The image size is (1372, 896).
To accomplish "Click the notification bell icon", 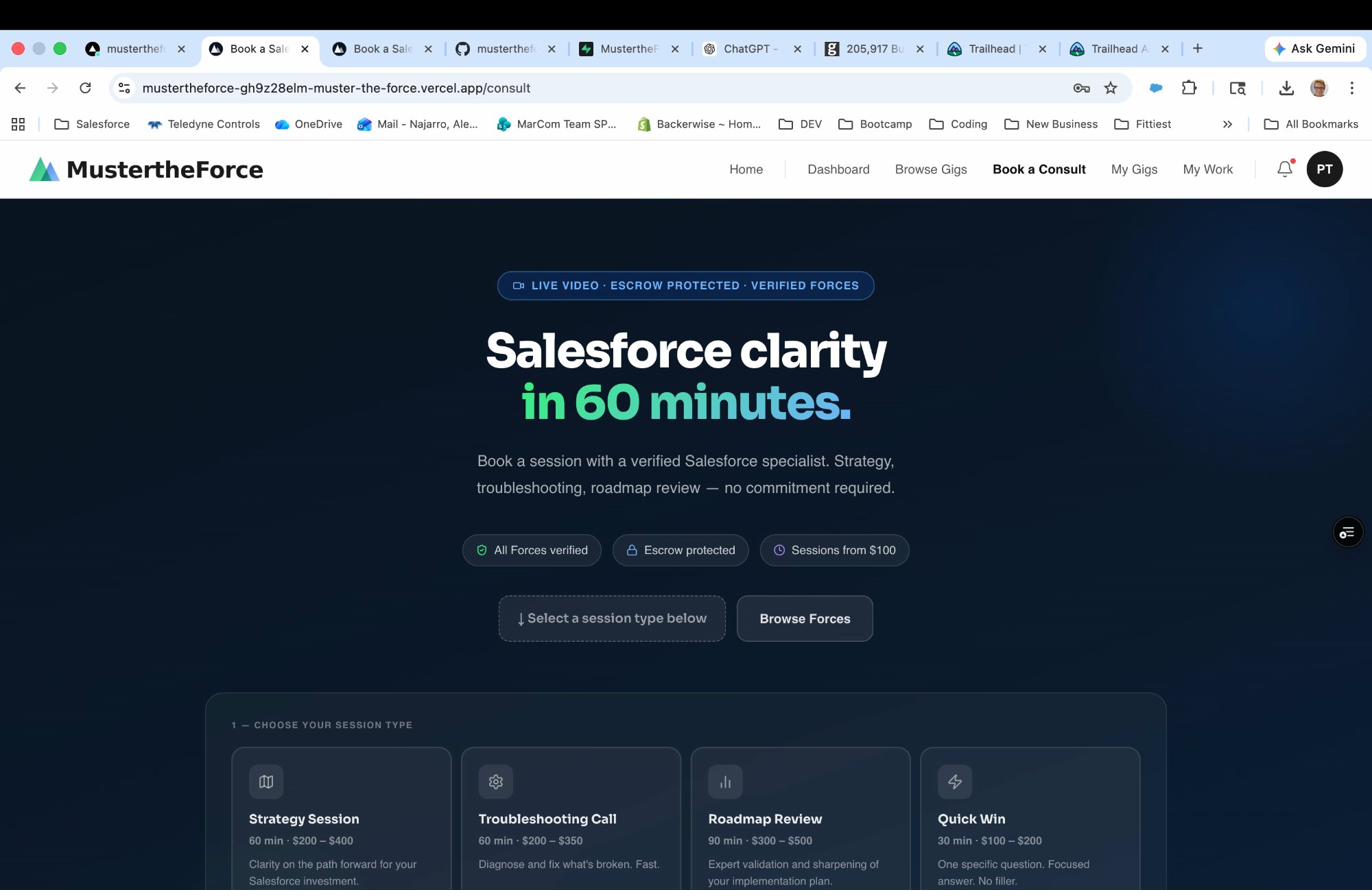I will [x=1284, y=169].
